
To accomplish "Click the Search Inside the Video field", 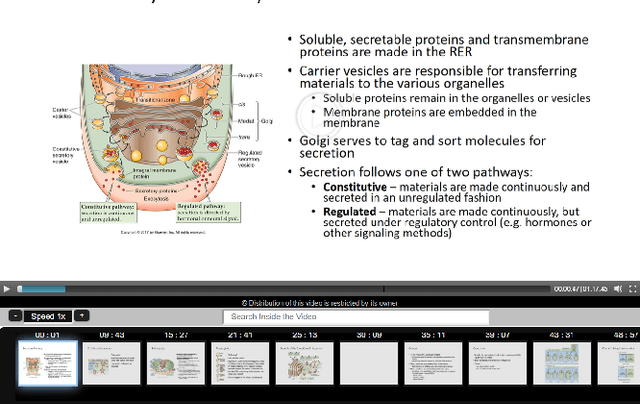I will pos(321,317).
